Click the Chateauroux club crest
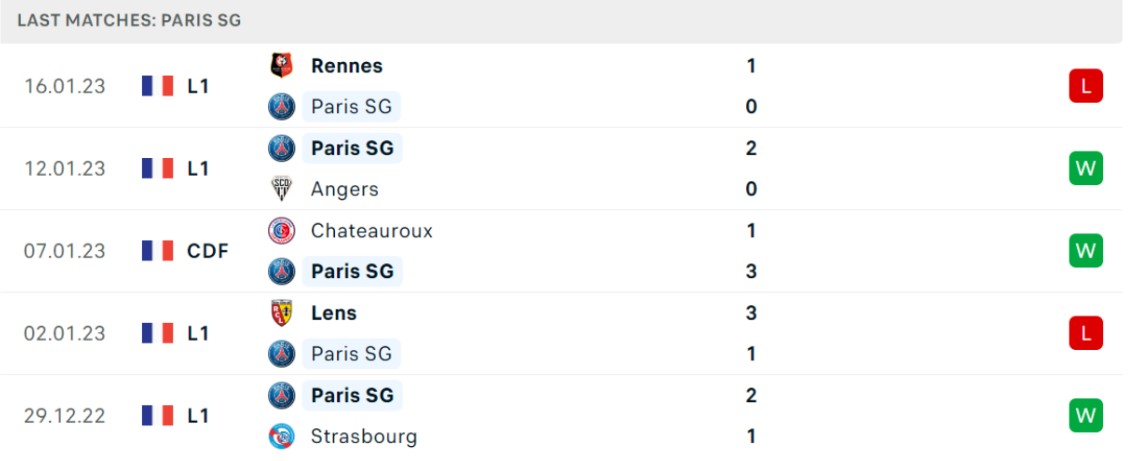The width and height of the screenshot is (1132, 461). pos(282,231)
